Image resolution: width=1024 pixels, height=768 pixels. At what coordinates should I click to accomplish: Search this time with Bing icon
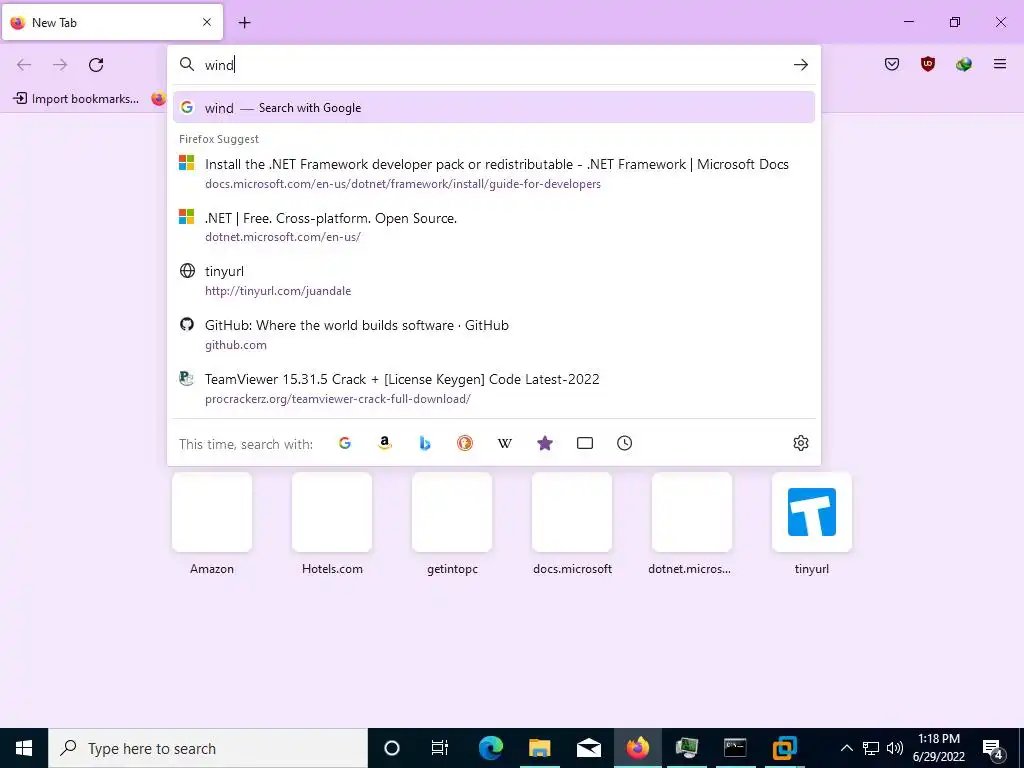point(424,443)
